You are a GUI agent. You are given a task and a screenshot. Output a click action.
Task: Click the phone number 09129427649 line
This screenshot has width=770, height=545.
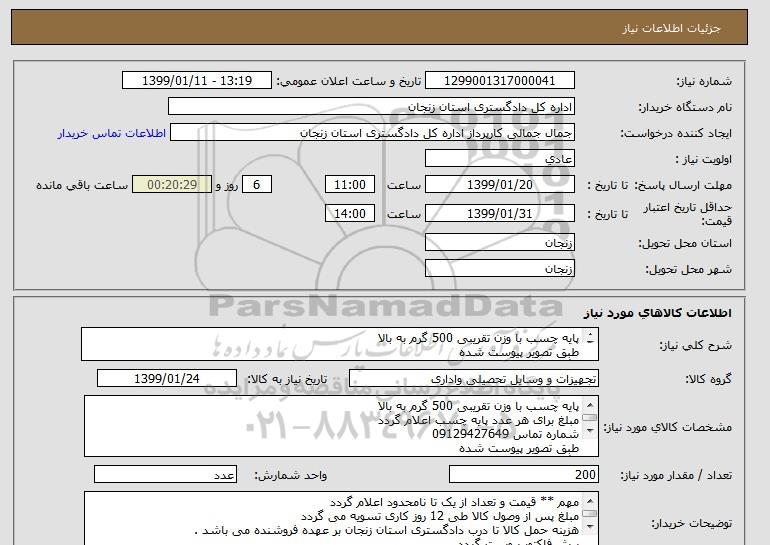[x=505, y=435]
